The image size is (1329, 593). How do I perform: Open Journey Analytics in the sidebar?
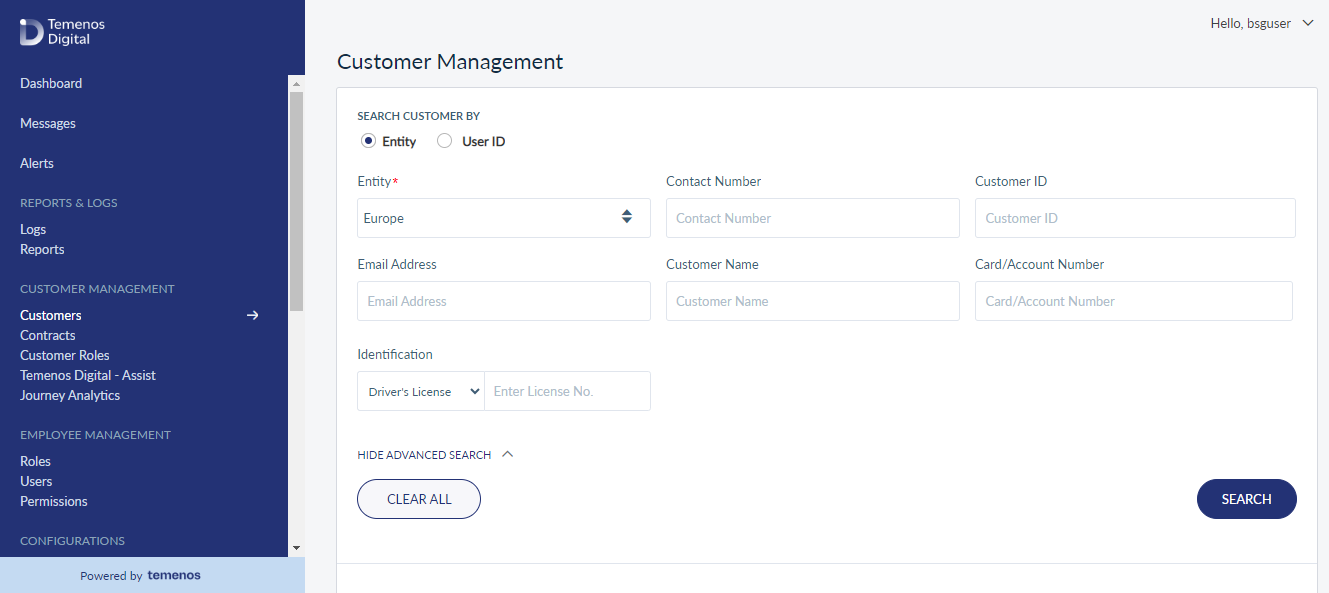pos(70,395)
